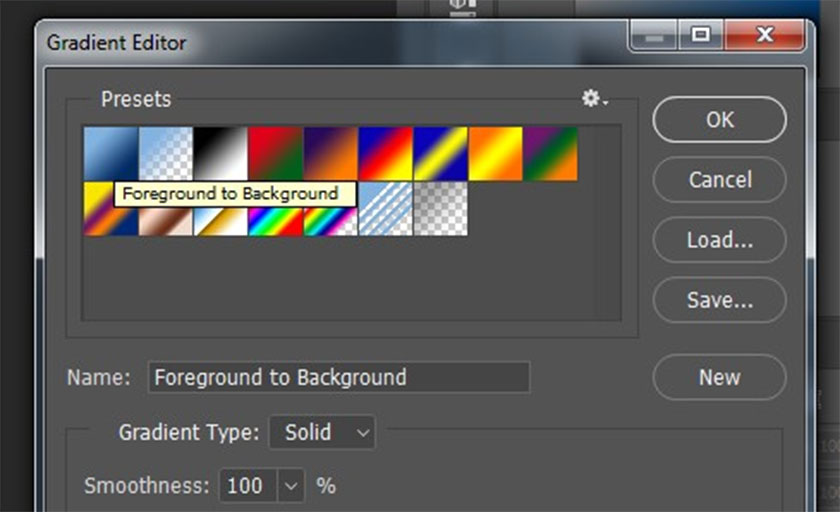Maximize the Gradient Editor window
The width and height of the screenshot is (840, 512).
click(x=701, y=35)
